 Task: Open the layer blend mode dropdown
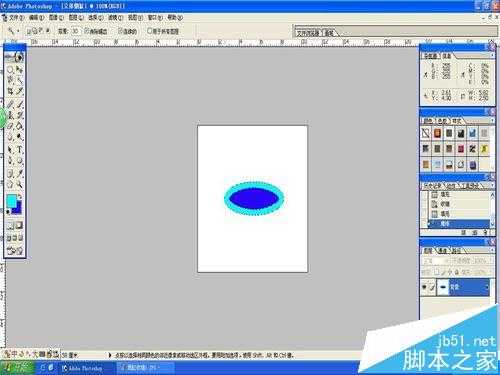[x=436, y=261]
